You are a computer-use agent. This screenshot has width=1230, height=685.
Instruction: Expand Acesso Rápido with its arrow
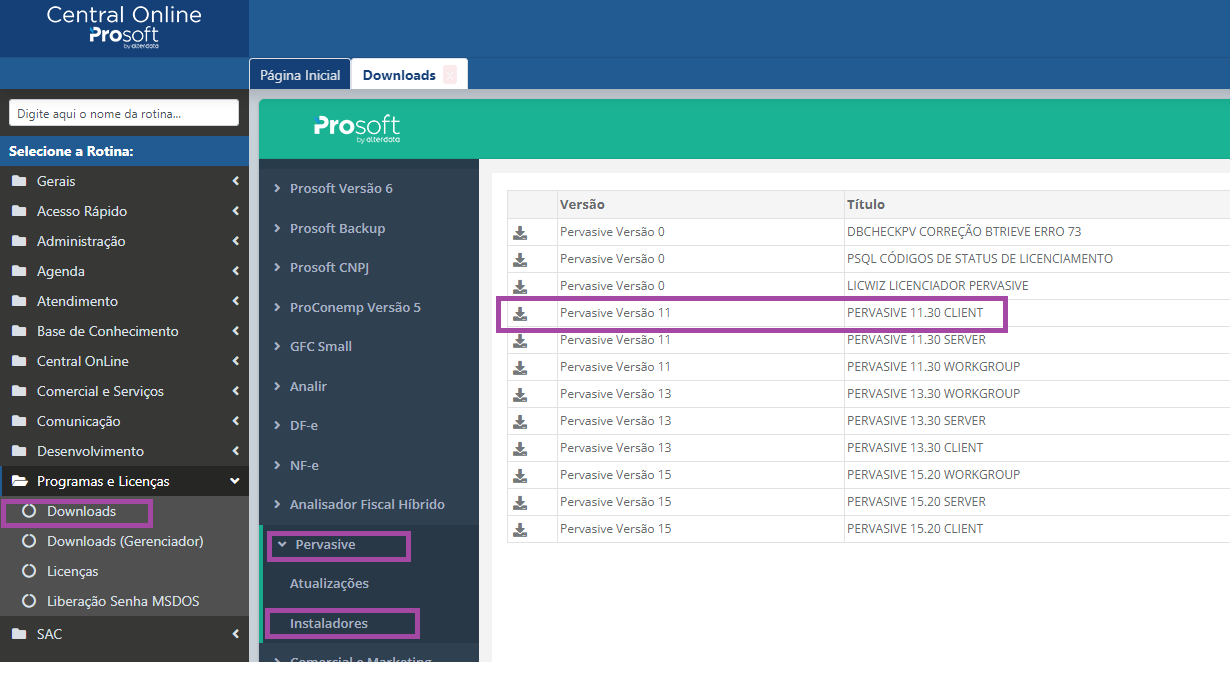click(235, 211)
